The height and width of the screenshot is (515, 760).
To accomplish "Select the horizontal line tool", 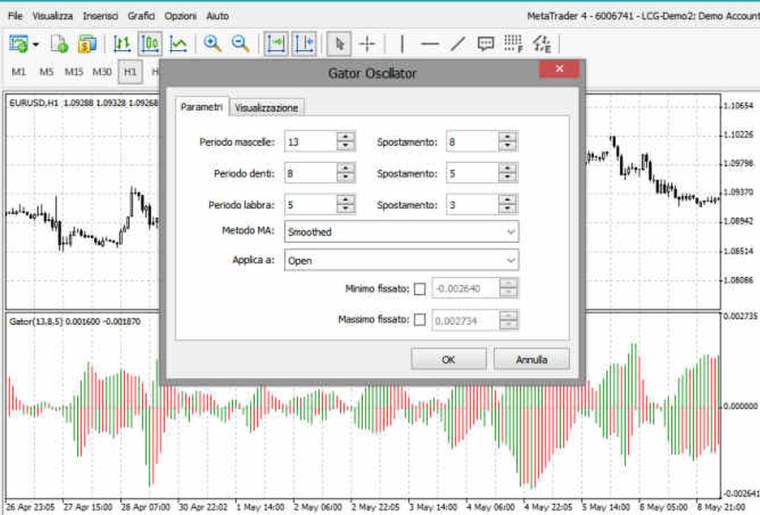I will click(430, 43).
